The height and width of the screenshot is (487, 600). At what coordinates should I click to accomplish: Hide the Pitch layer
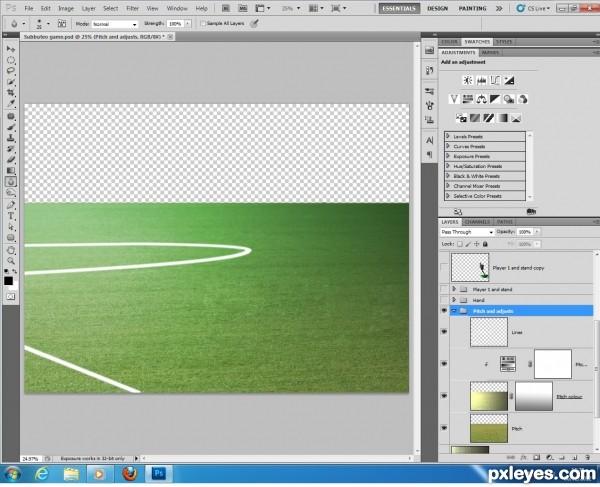point(444,428)
